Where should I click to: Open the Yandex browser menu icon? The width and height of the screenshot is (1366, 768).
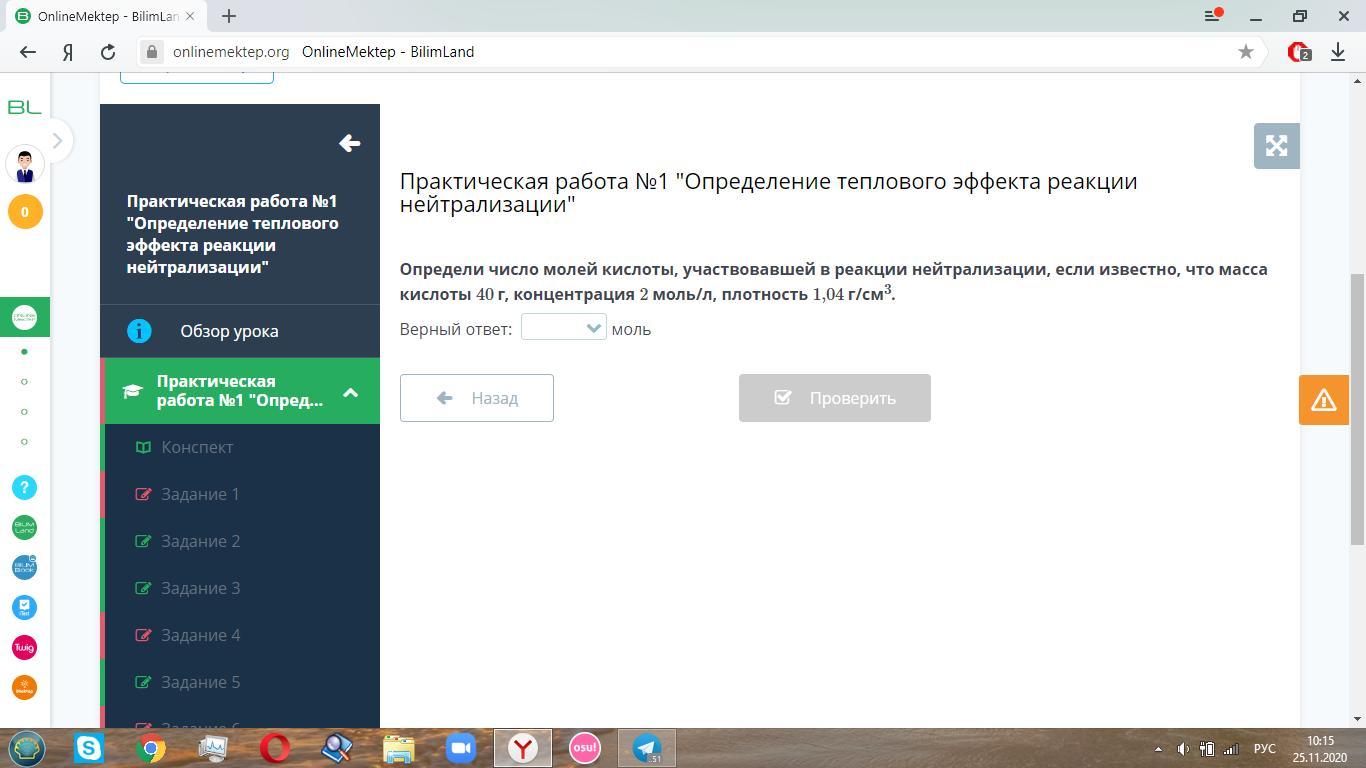click(x=1214, y=15)
